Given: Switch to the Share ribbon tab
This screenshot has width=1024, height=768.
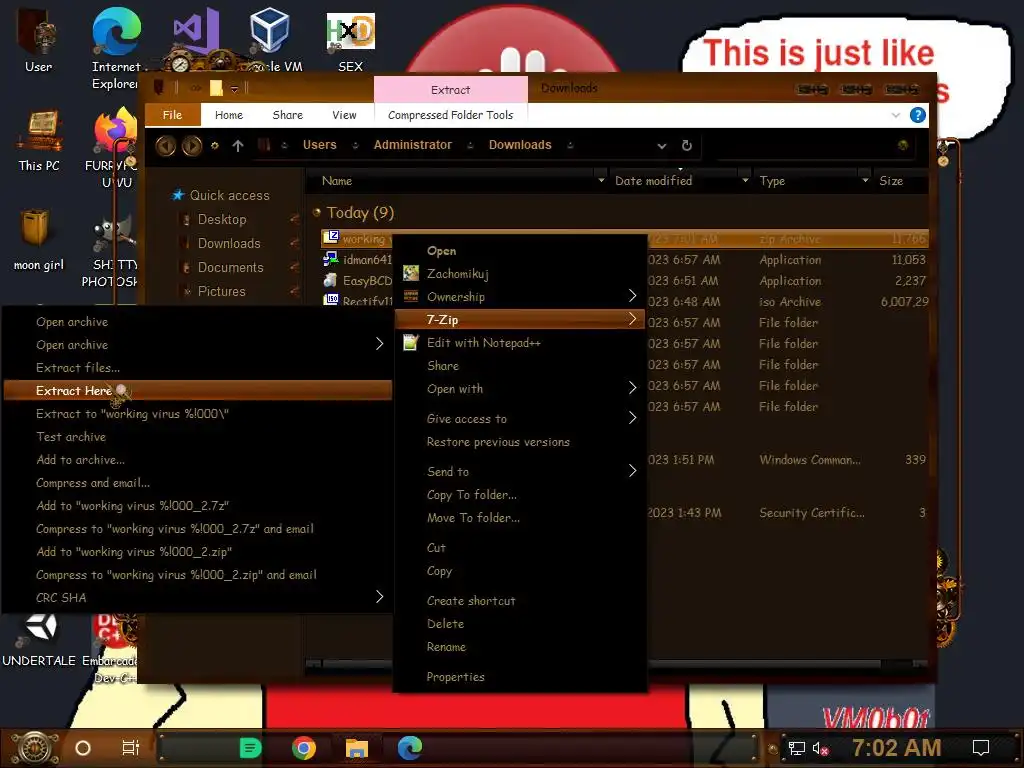Looking at the screenshot, I should coord(287,115).
